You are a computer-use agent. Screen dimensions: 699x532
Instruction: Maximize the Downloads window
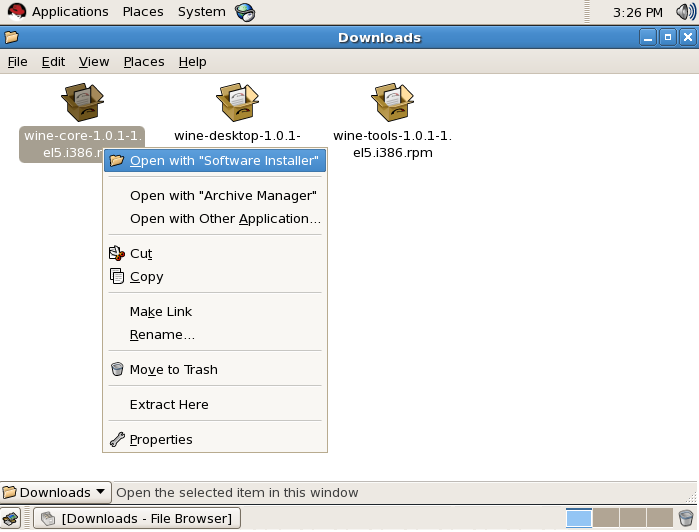click(x=668, y=37)
